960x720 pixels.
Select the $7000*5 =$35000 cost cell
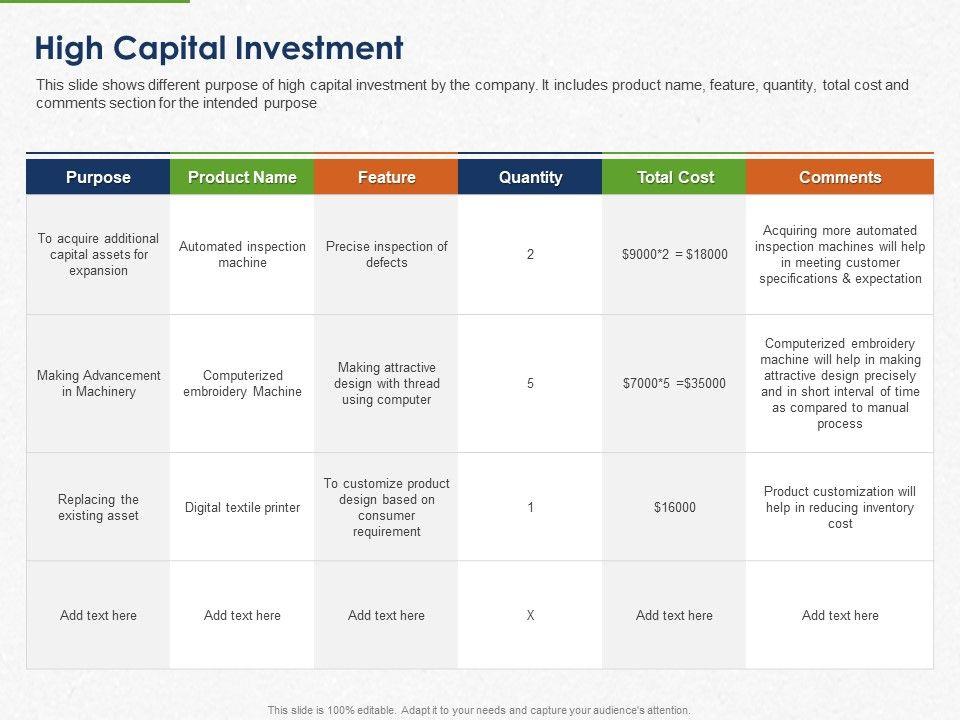click(x=675, y=384)
